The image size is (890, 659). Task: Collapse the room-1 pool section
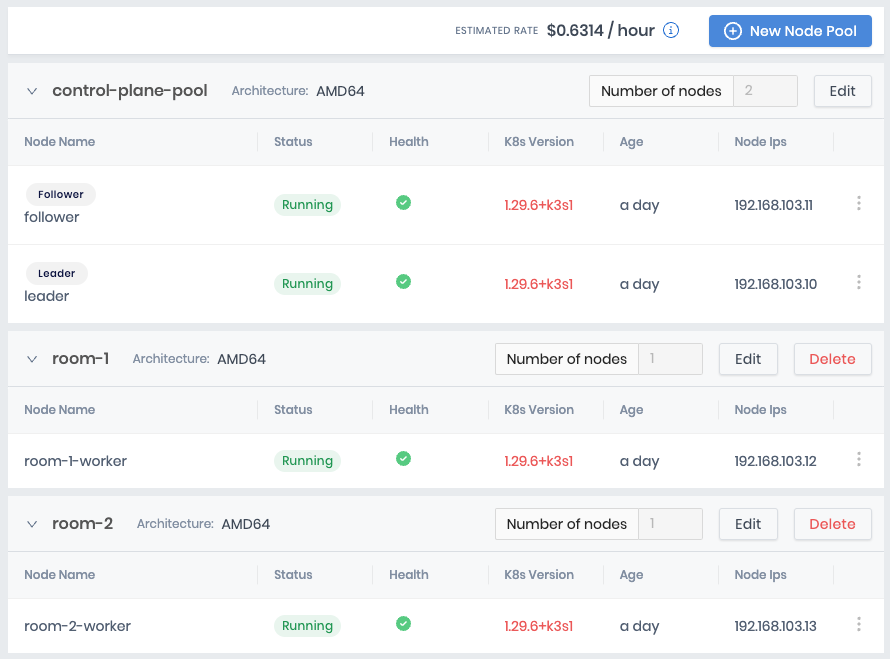pos(32,359)
